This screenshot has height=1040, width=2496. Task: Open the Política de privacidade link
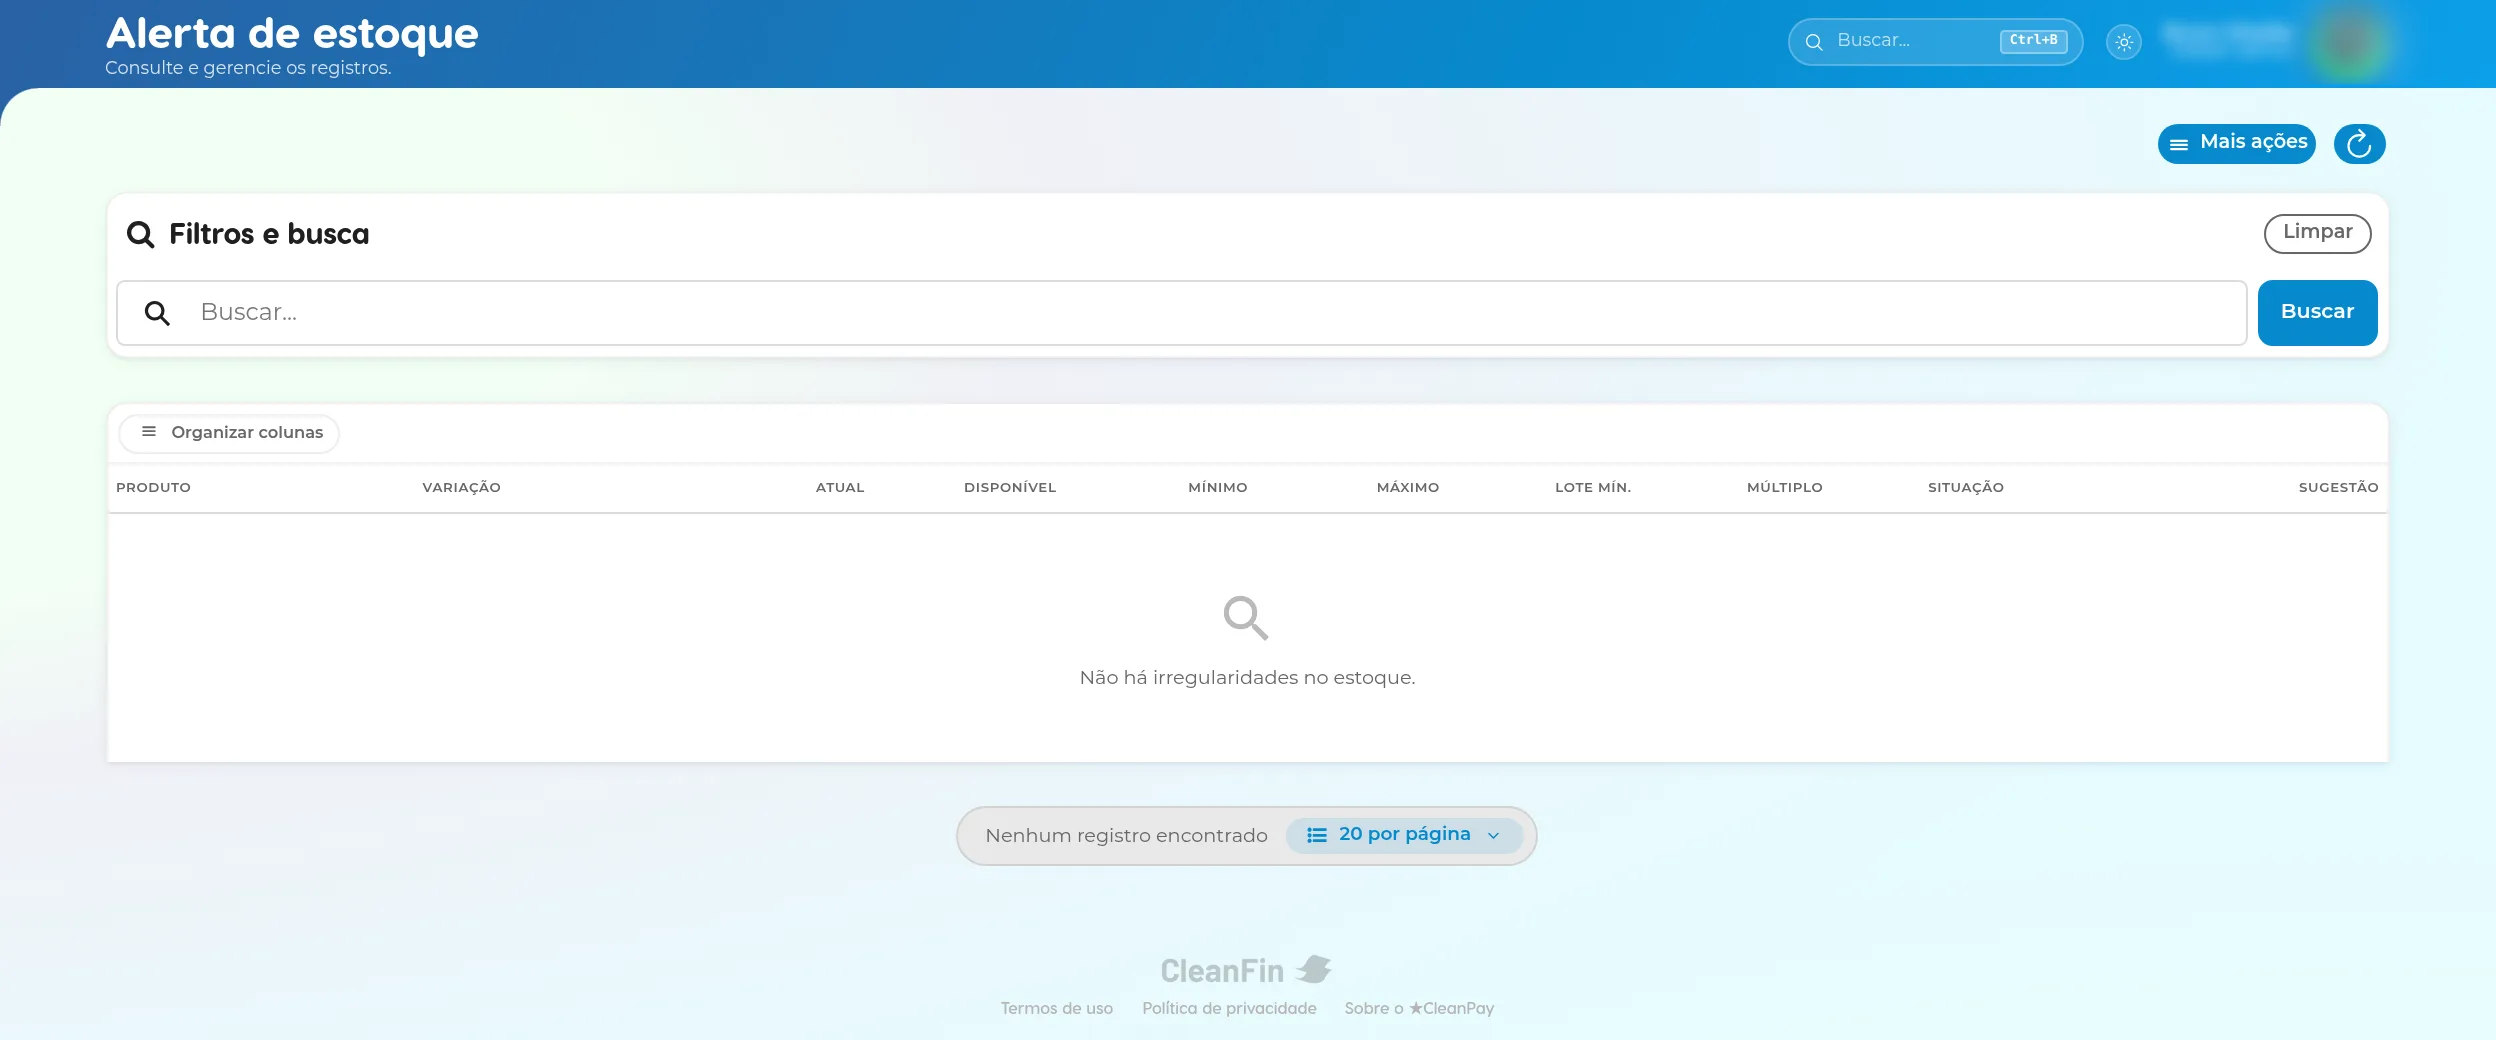[1229, 1009]
